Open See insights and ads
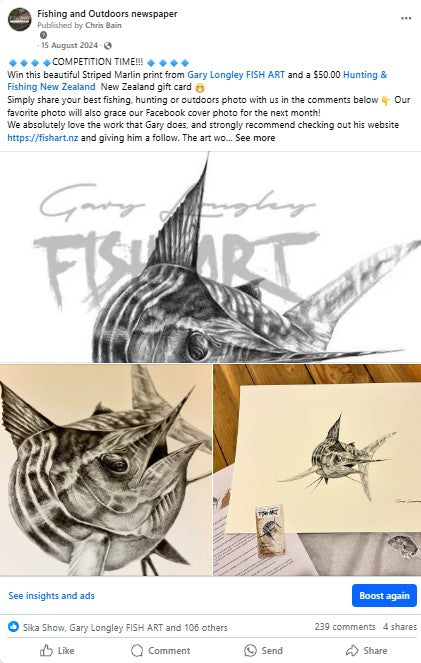Image resolution: width=421 pixels, height=663 pixels. 52,595
